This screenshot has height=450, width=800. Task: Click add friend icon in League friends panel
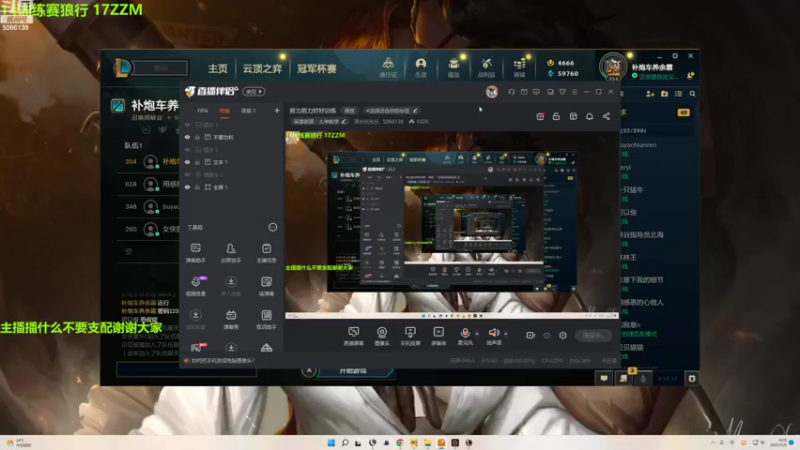(x=650, y=94)
